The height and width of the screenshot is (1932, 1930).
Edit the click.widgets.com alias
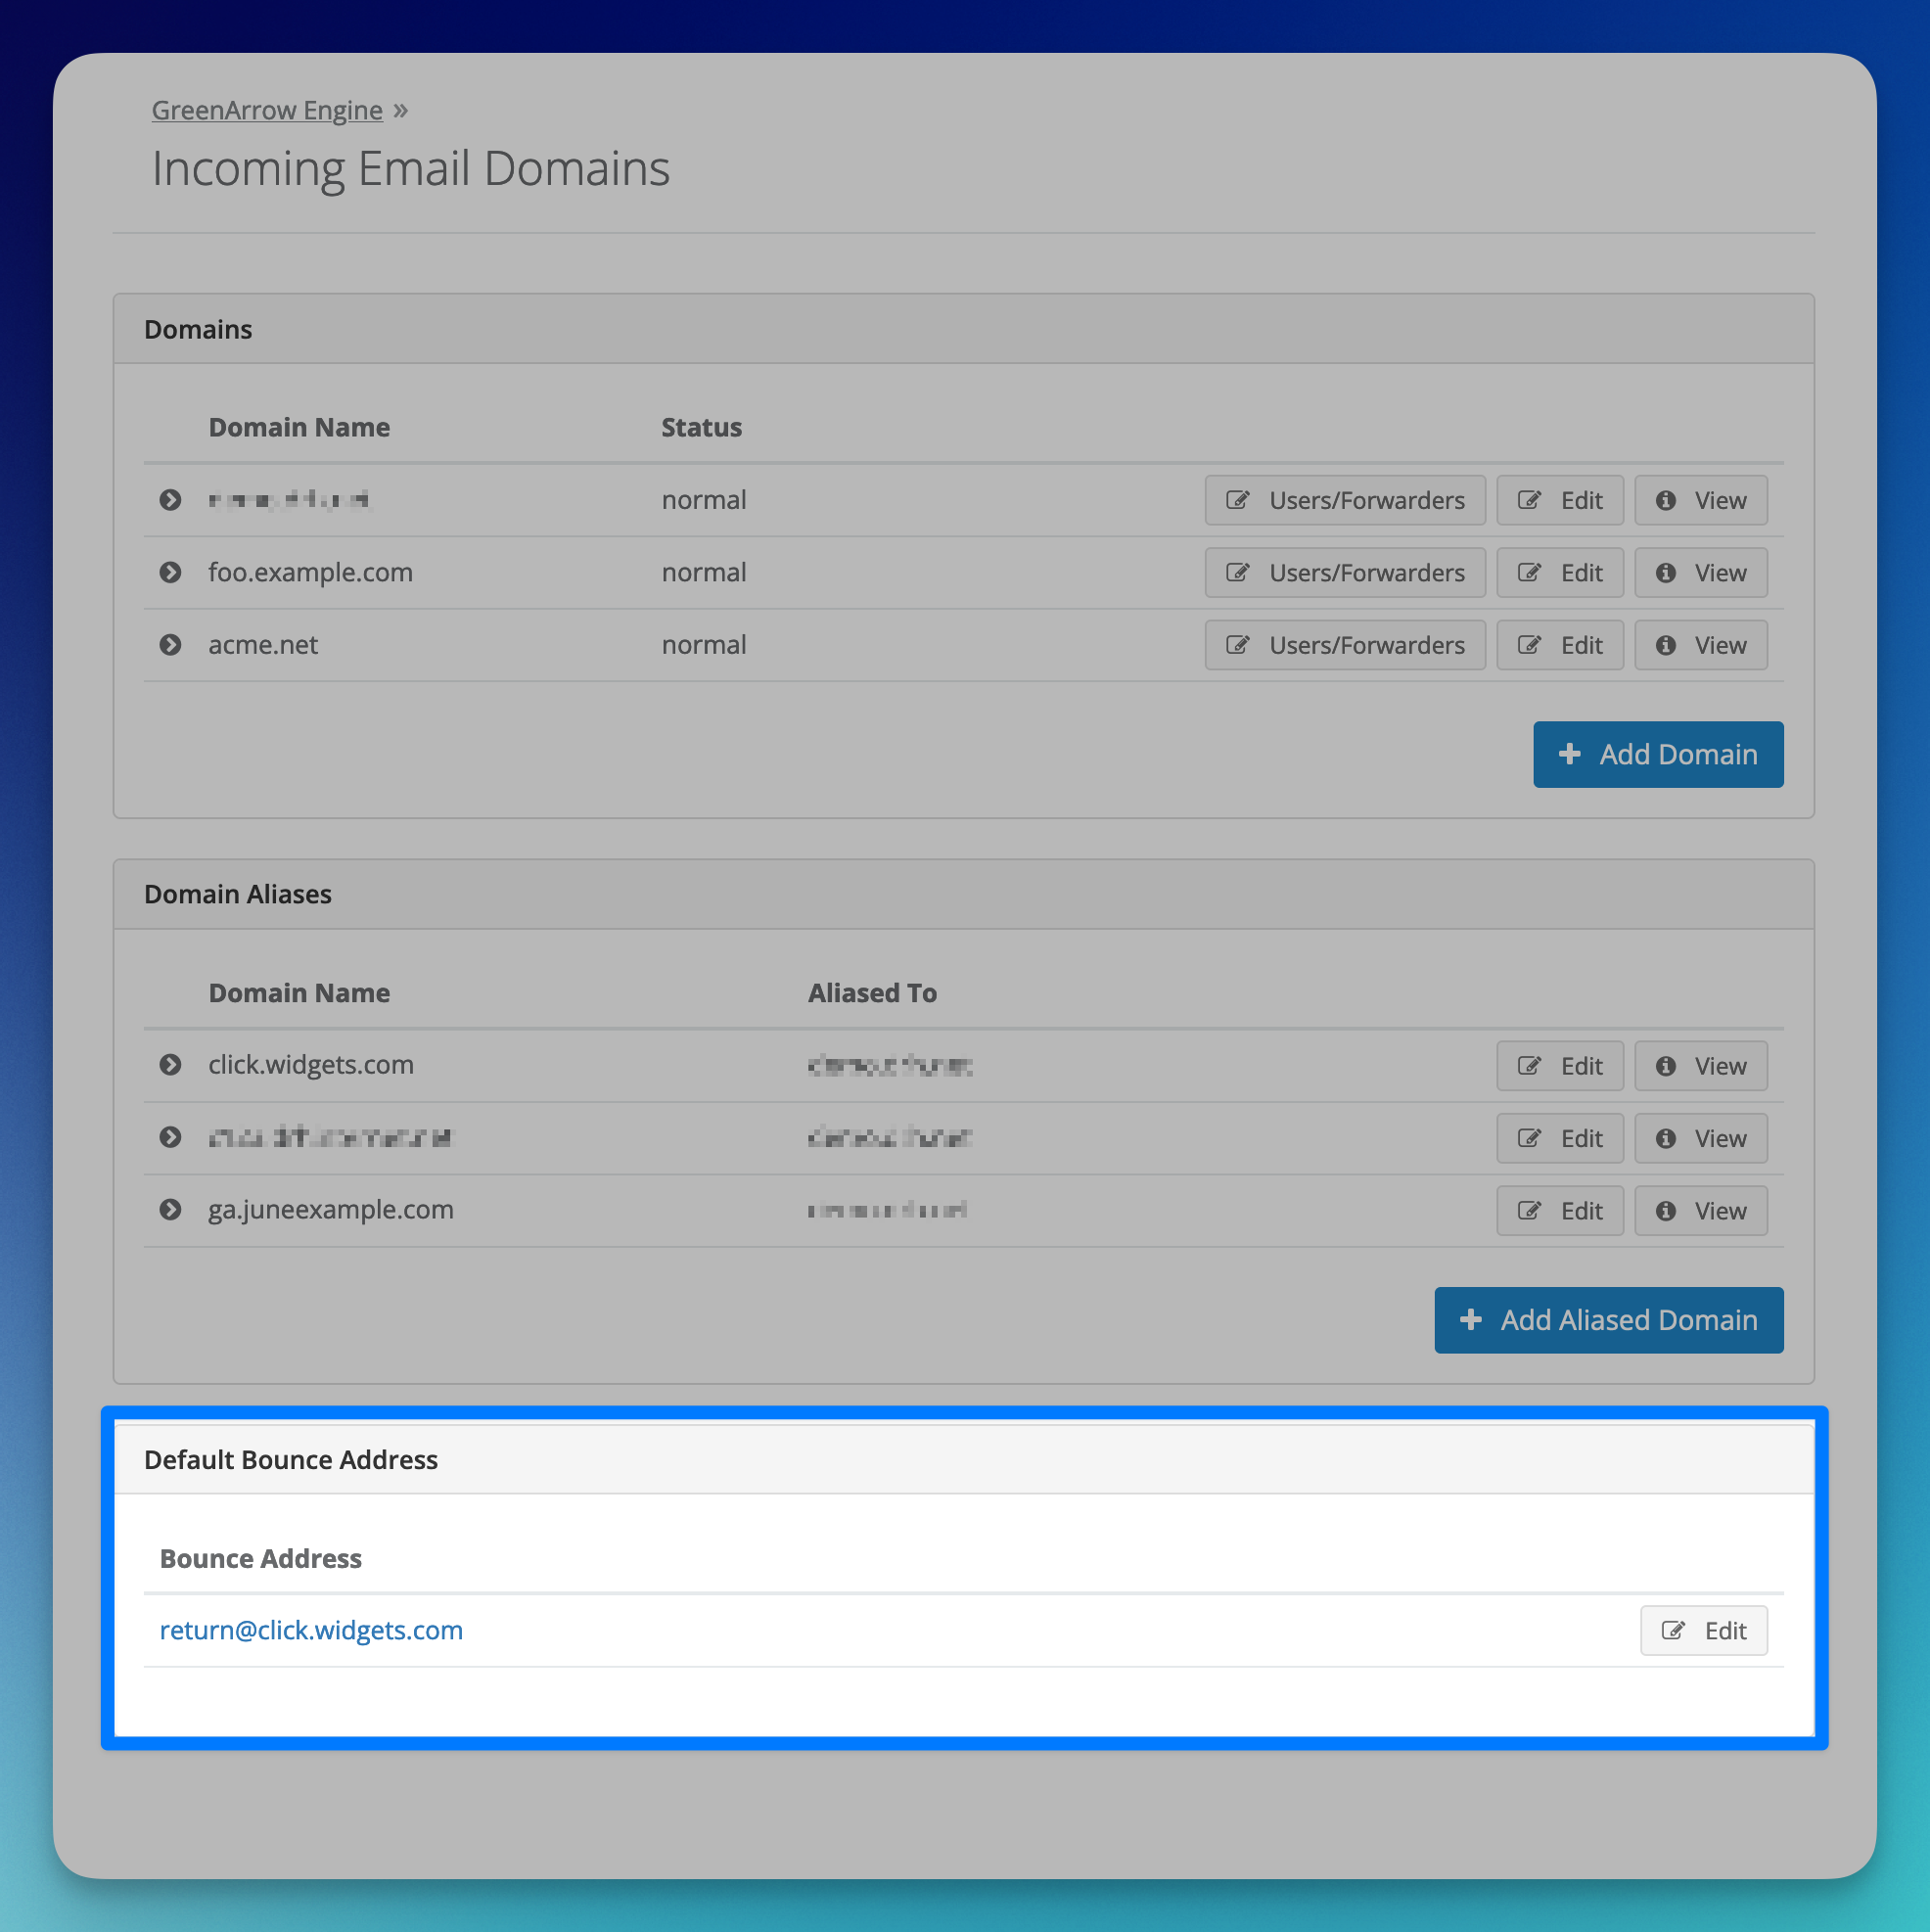(x=1559, y=1066)
